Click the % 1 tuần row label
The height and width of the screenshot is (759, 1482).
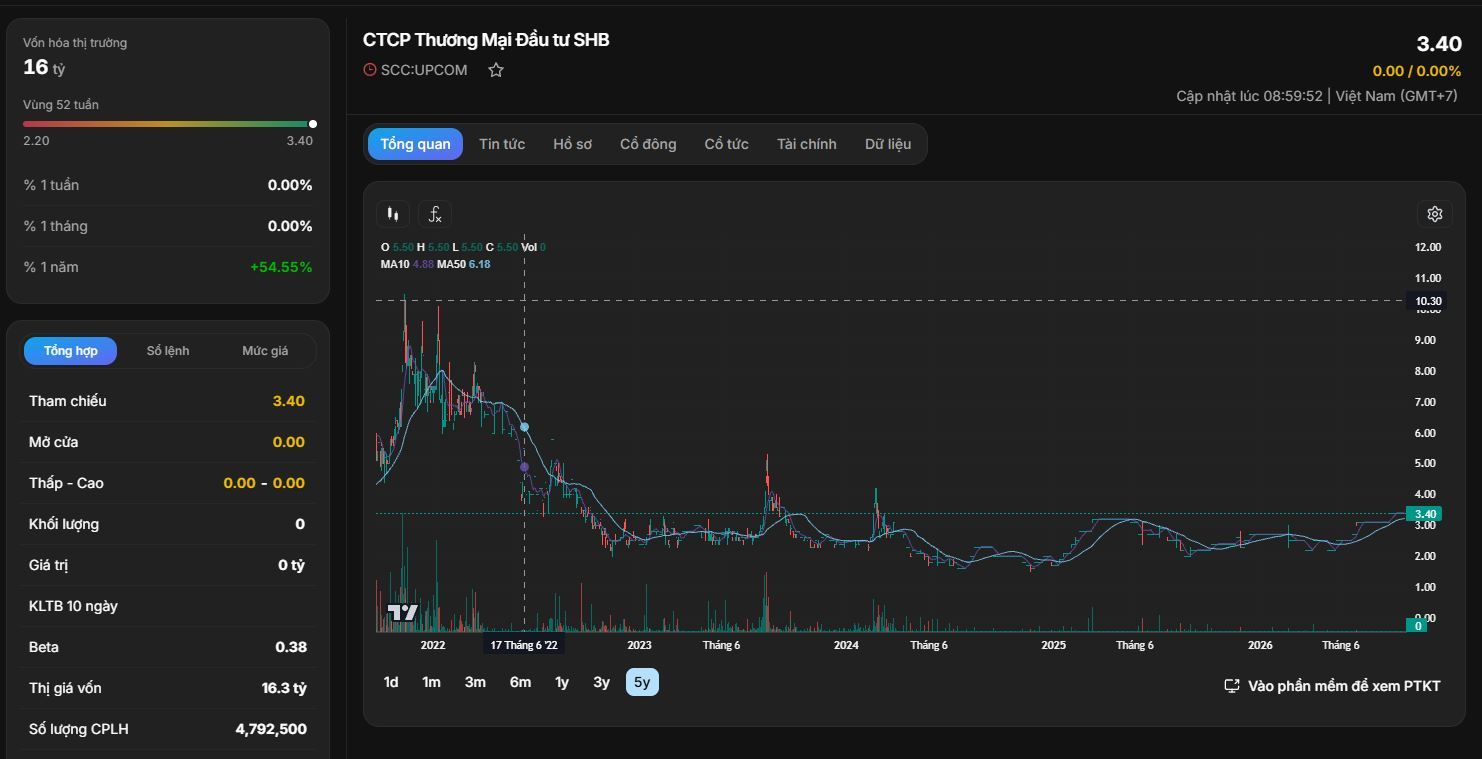51,185
